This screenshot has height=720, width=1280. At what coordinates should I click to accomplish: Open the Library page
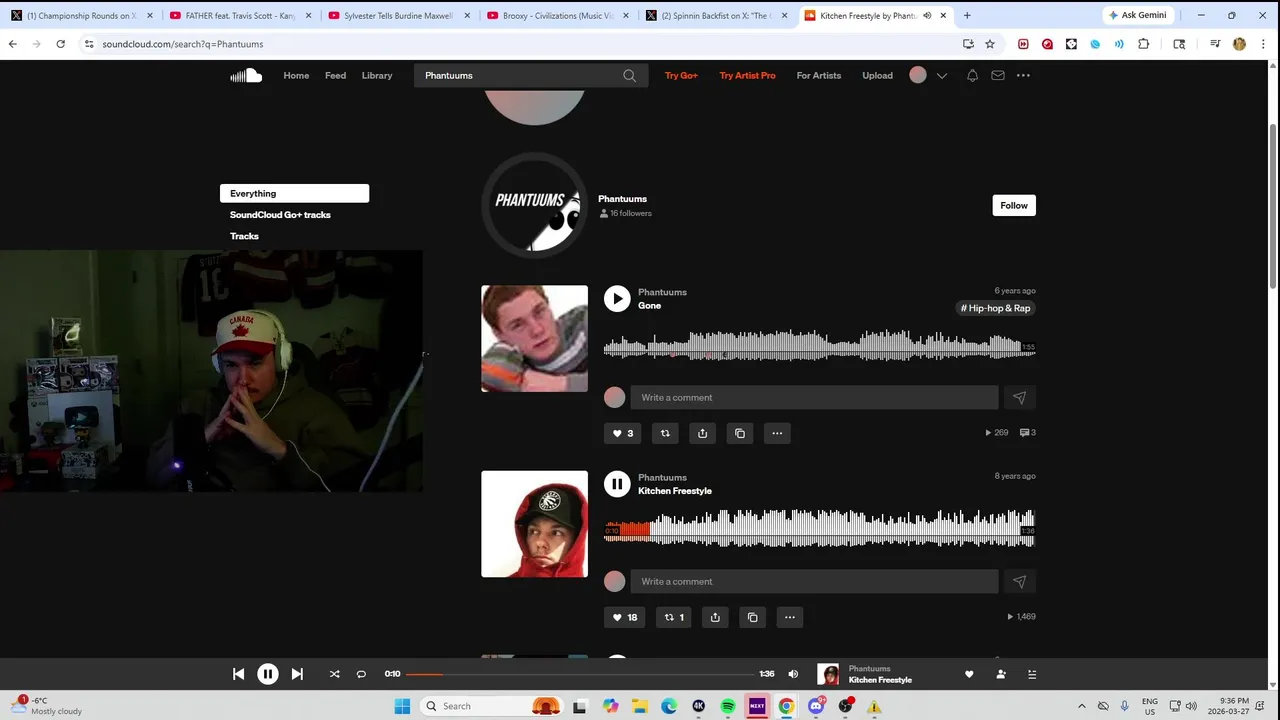click(377, 75)
